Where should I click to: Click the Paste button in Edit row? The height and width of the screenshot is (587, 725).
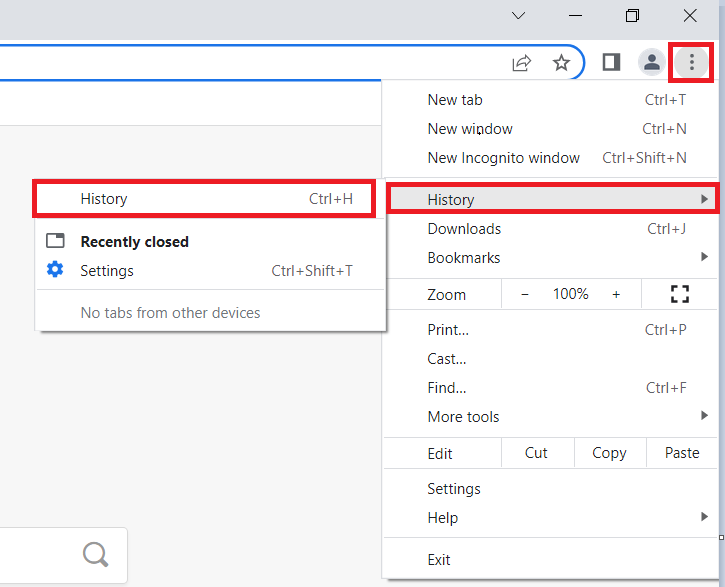point(682,453)
